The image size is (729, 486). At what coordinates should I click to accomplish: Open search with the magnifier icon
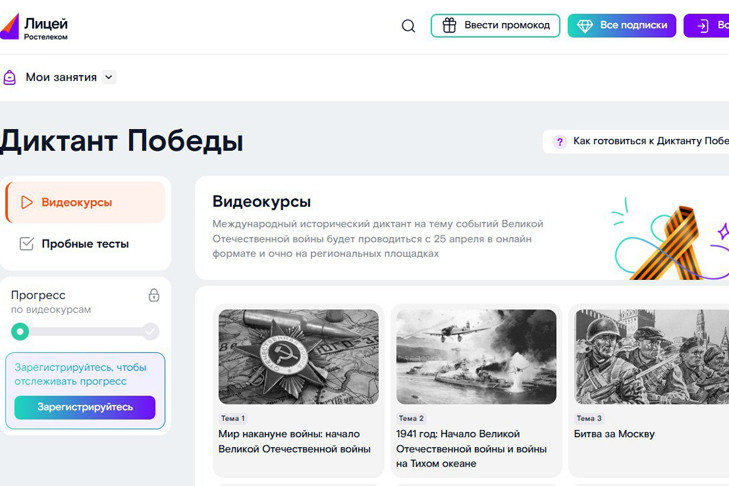(x=408, y=26)
